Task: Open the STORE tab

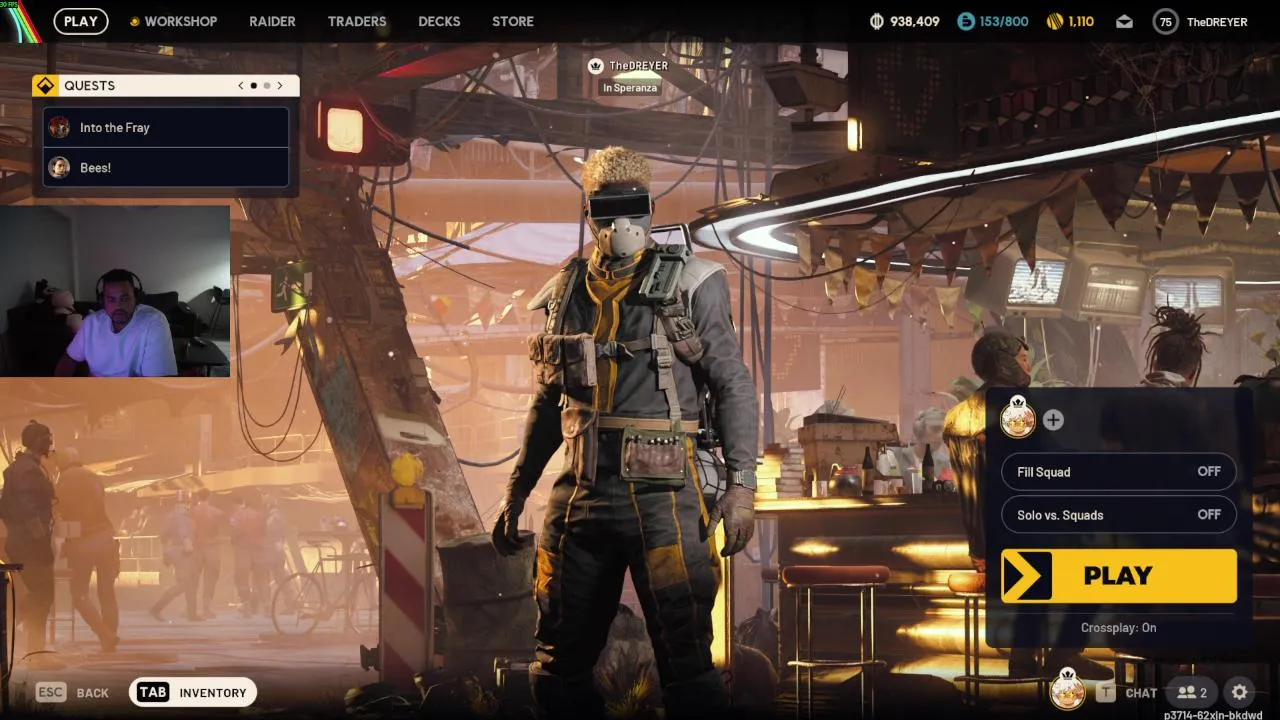Action: coord(513,21)
